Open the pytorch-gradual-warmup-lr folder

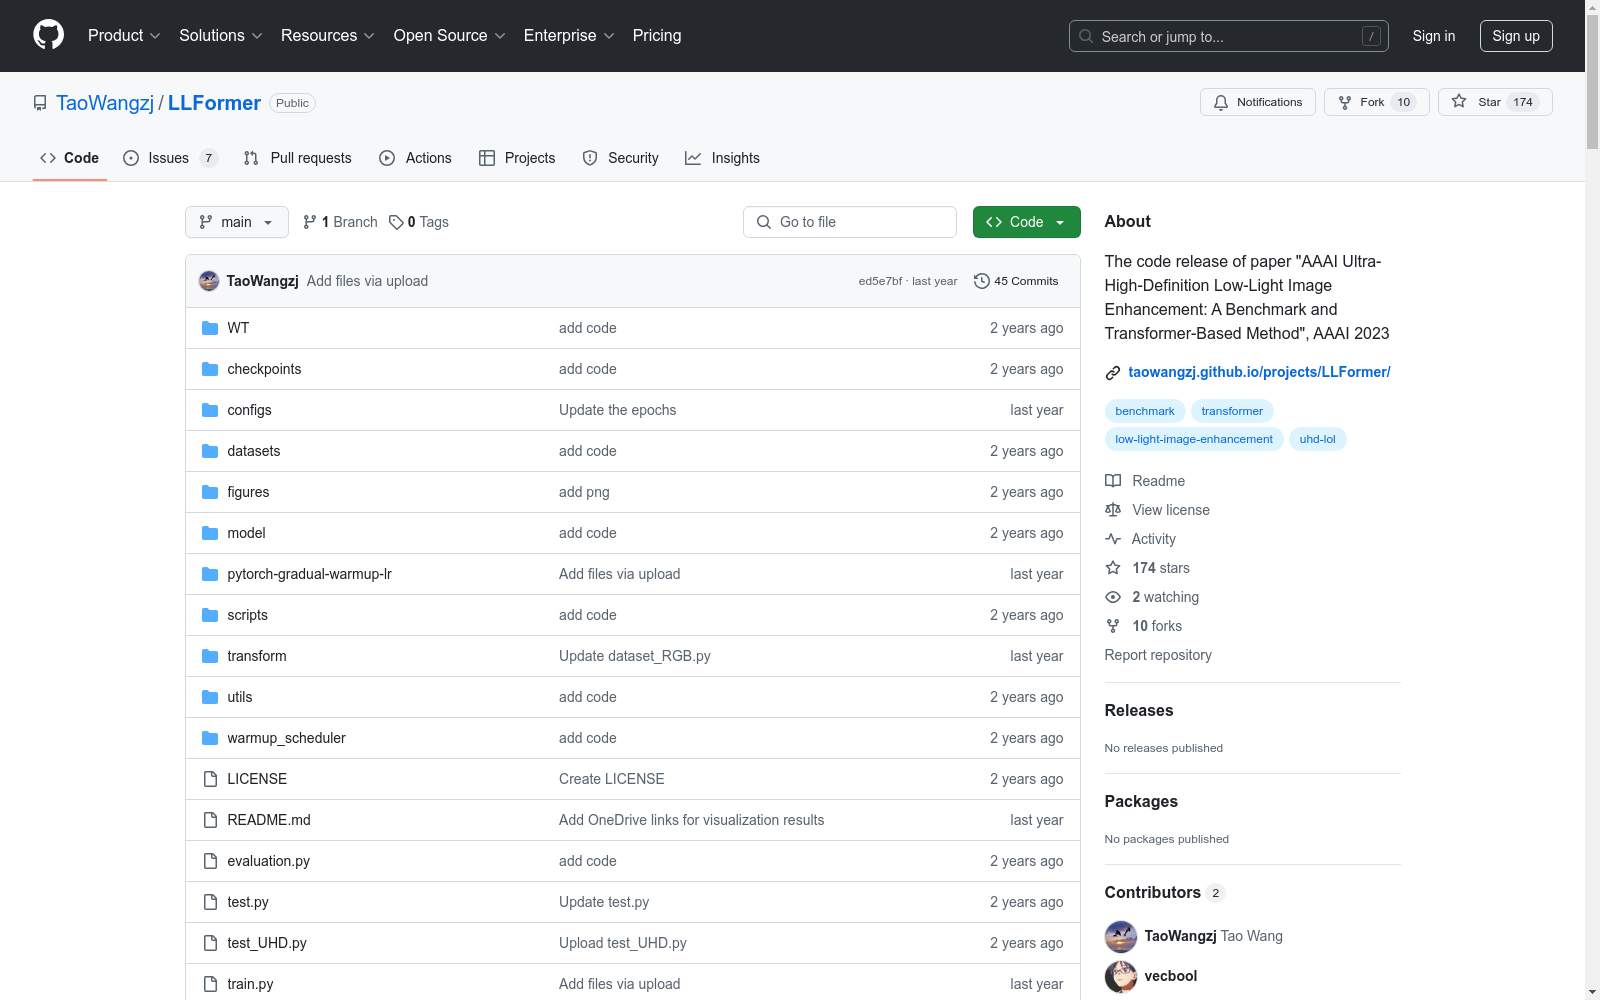coord(309,574)
